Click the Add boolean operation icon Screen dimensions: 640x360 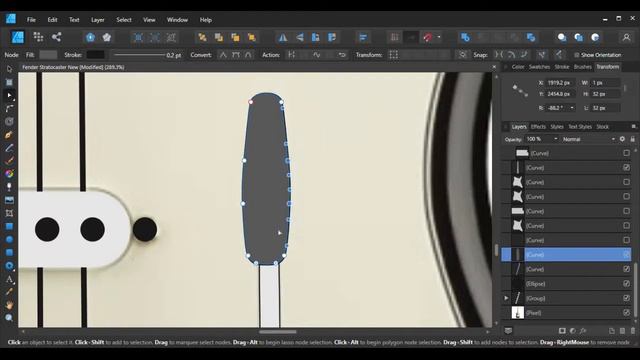[465, 38]
